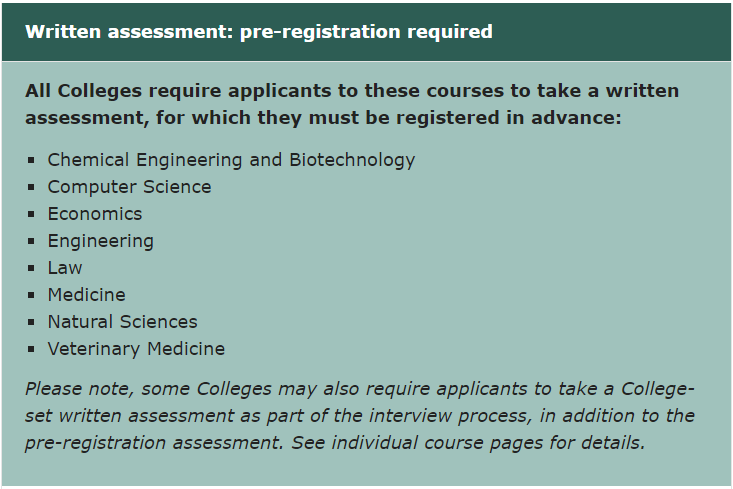Screen dimensions: 733x489
Task: Select Law from the course list
Action: (65, 268)
